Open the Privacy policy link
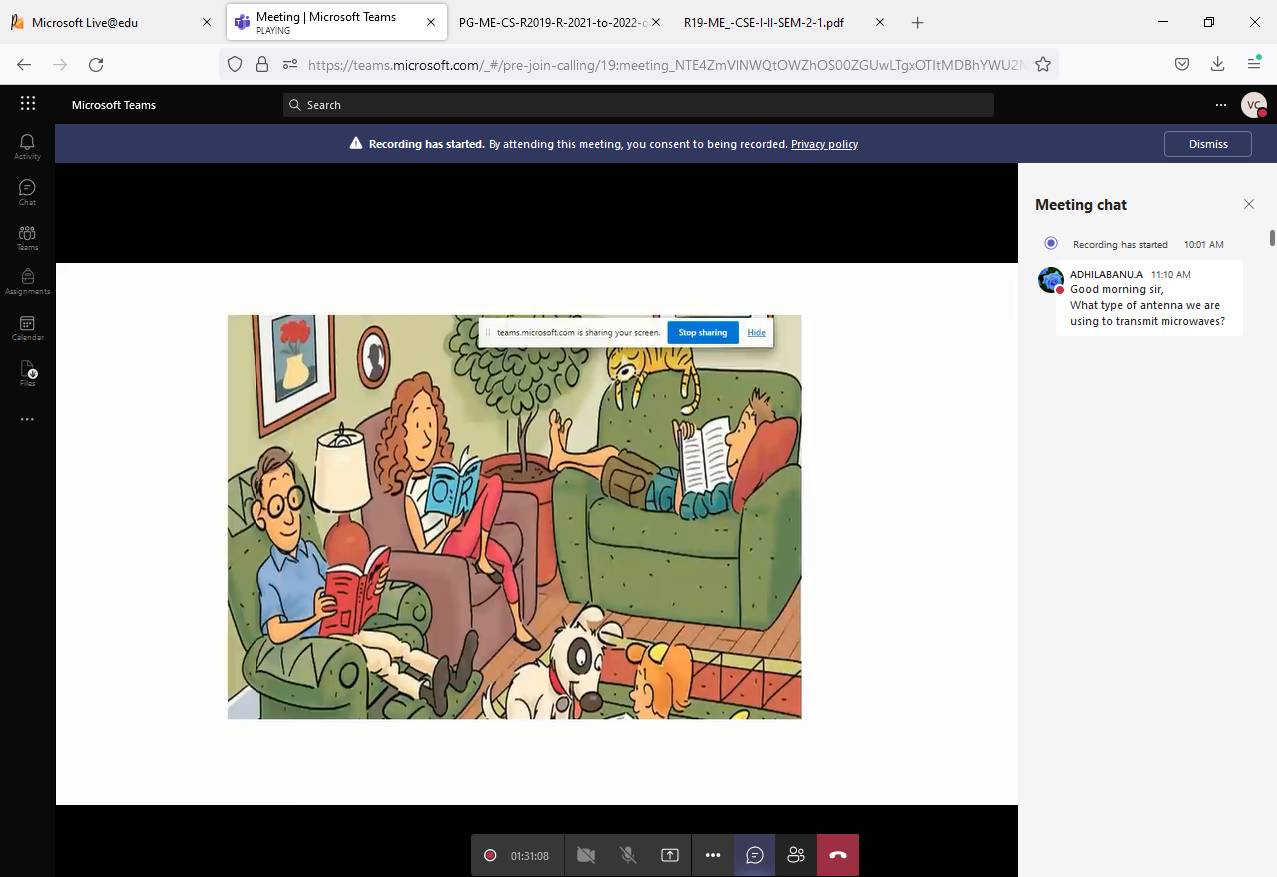 (x=824, y=144)
